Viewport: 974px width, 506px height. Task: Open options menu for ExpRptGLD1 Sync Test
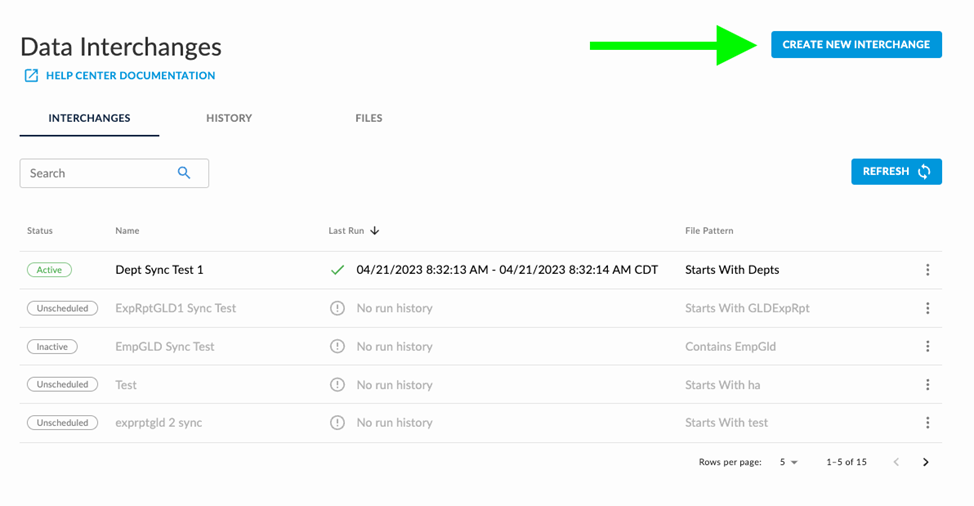click(927, 308)
